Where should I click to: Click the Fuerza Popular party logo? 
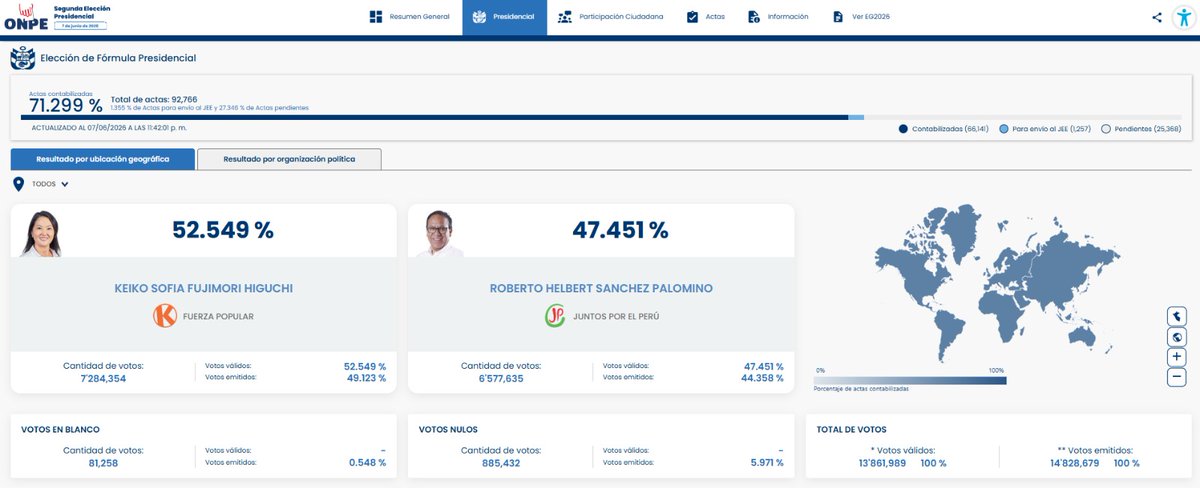point(165,316)
